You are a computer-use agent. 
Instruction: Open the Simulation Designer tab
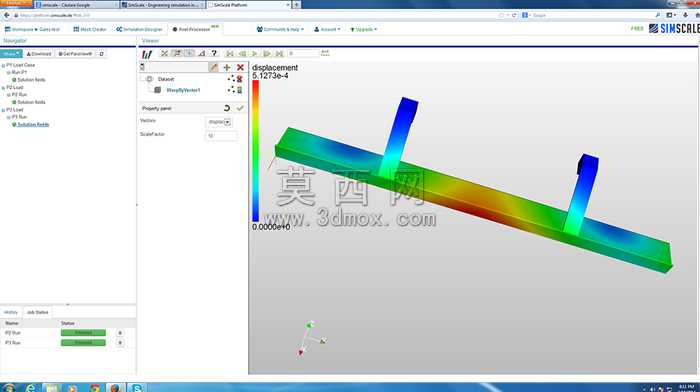(x=139, y=29)
